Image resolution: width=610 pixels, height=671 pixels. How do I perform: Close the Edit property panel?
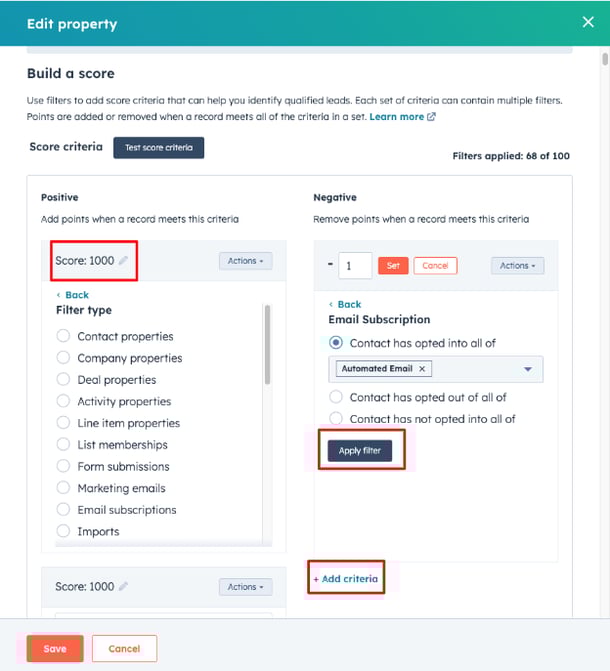click(588, 22)
